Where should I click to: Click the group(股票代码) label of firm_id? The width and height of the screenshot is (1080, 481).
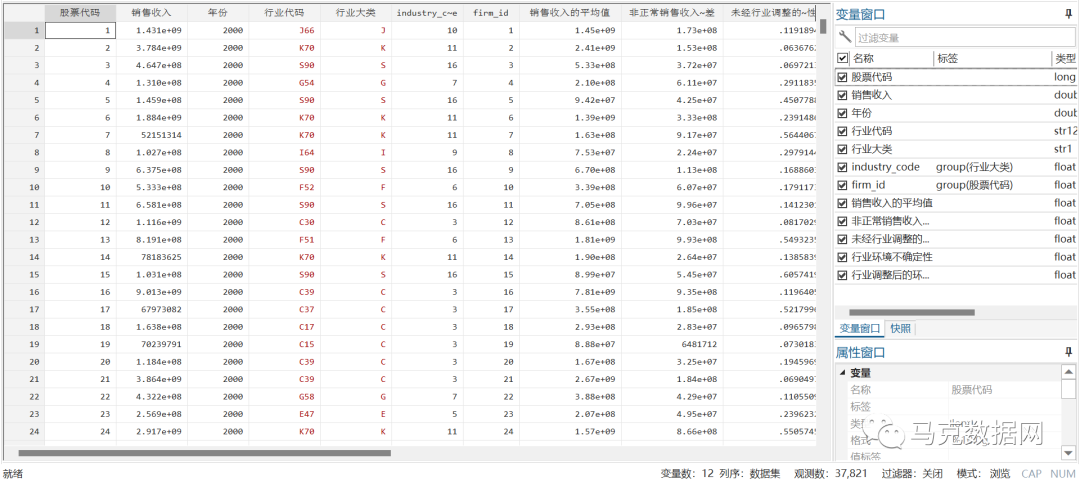[974, 185]
